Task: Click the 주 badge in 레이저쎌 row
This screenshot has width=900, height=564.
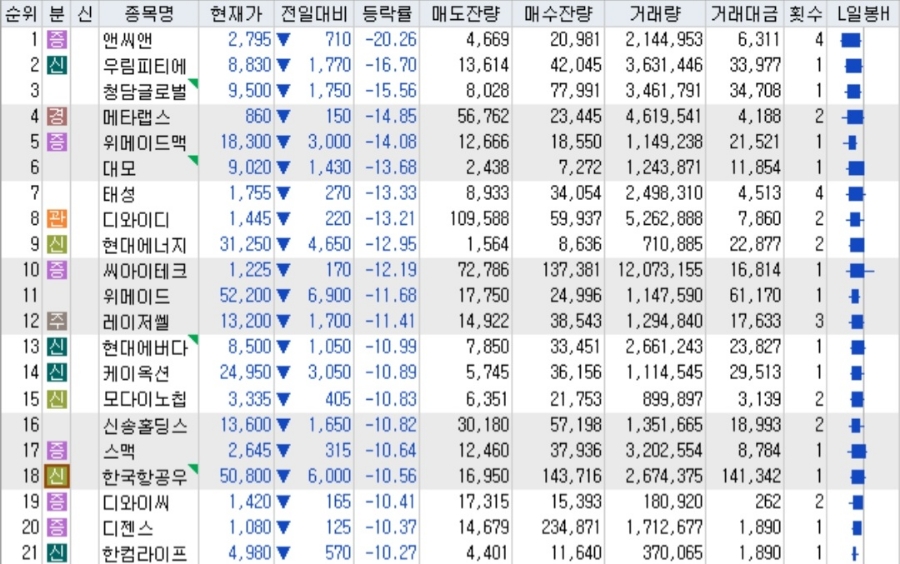Action: click(x=56, y=321)
